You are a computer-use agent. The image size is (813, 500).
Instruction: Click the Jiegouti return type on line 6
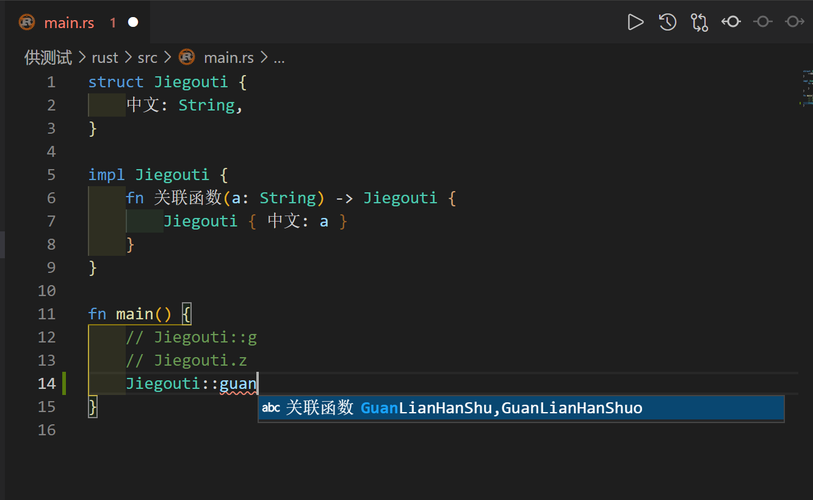click(400, 198)
